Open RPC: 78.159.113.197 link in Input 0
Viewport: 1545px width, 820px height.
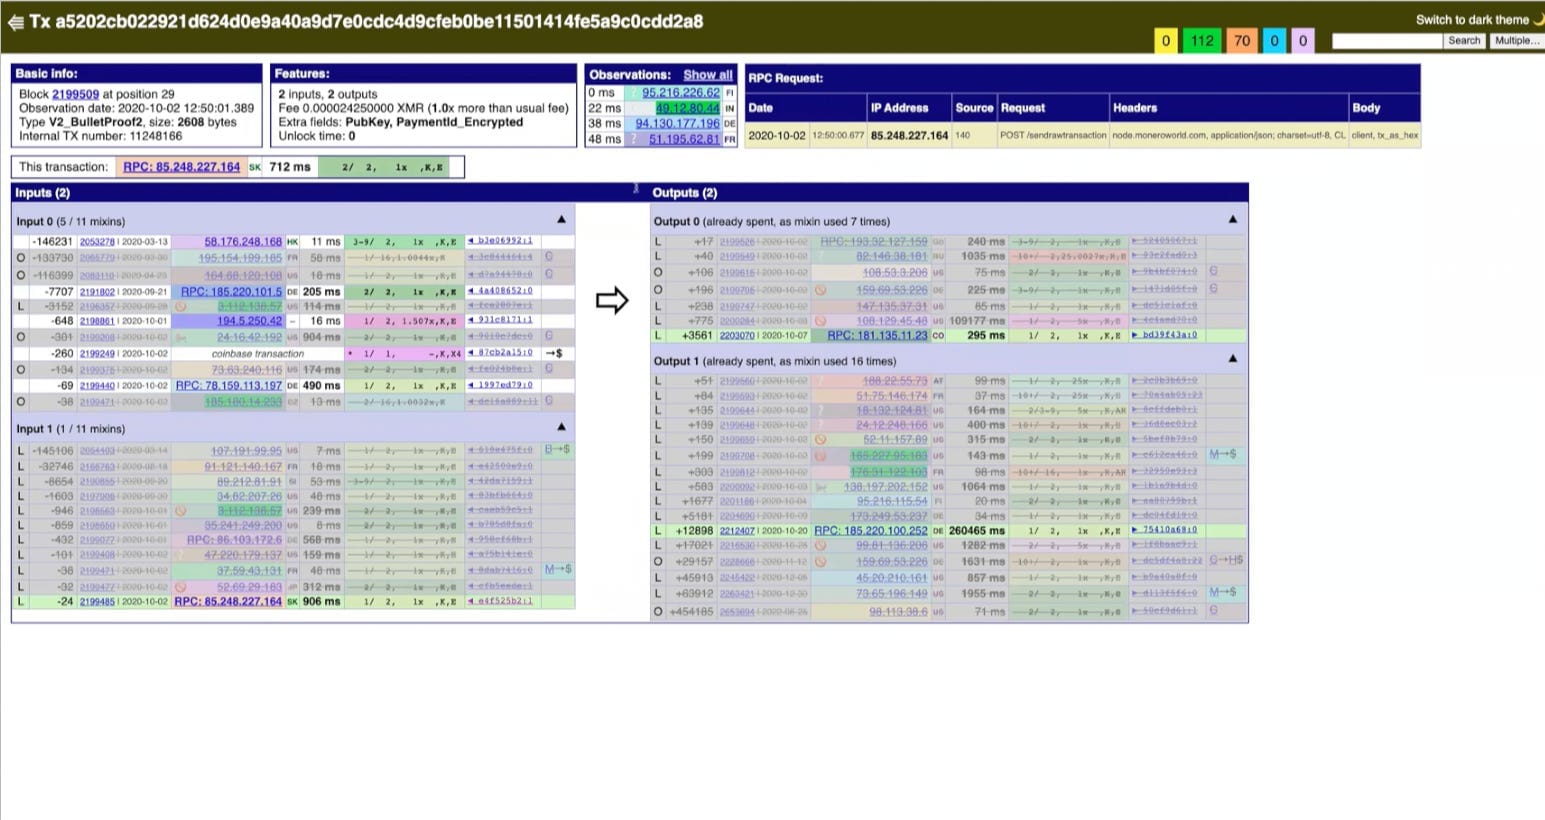tap(229, 385)
